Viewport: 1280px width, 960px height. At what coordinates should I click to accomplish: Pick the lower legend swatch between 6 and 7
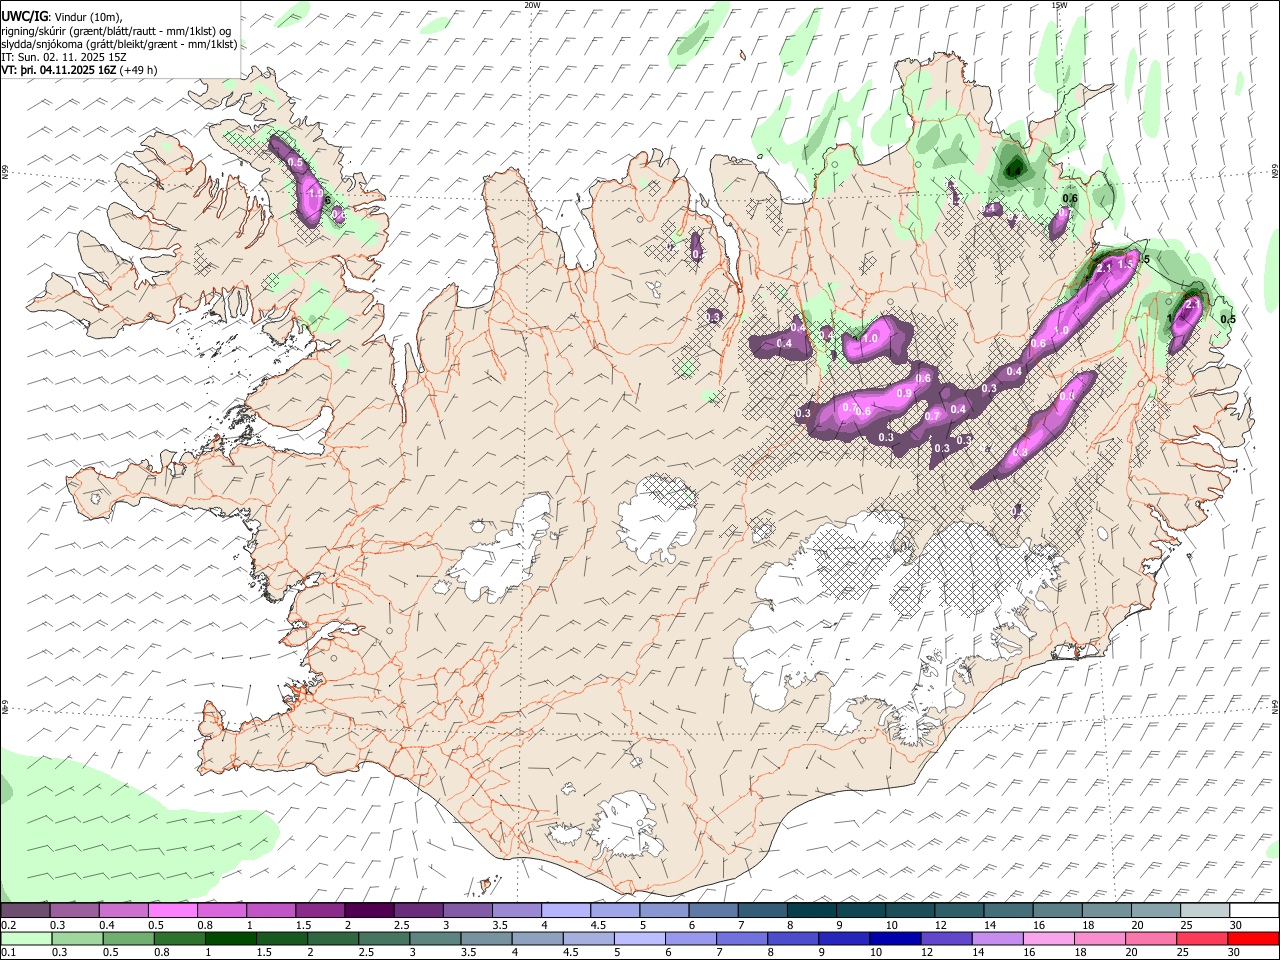[x=690, y=938]
